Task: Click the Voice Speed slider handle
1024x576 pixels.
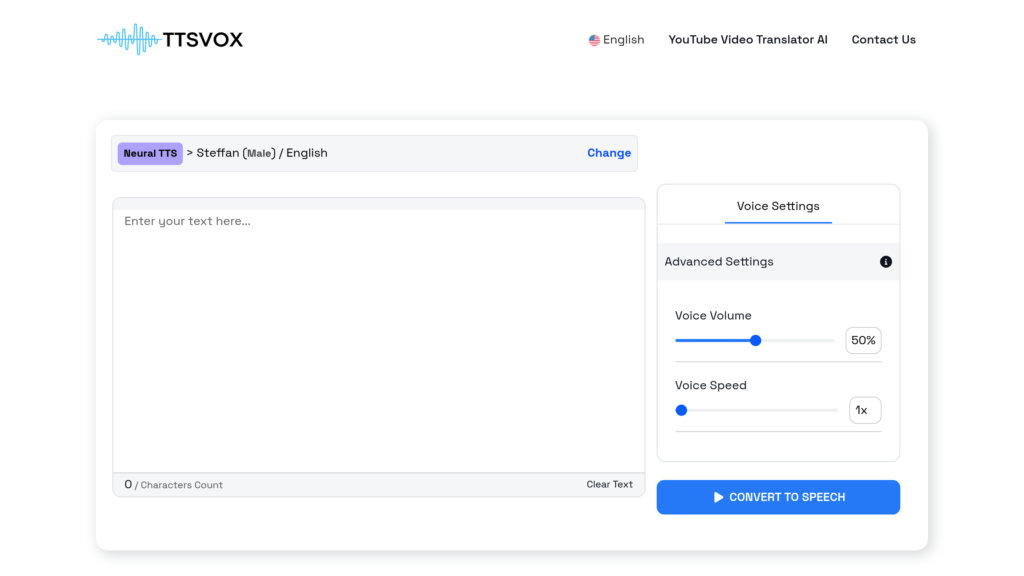Action: pos(681,410)
